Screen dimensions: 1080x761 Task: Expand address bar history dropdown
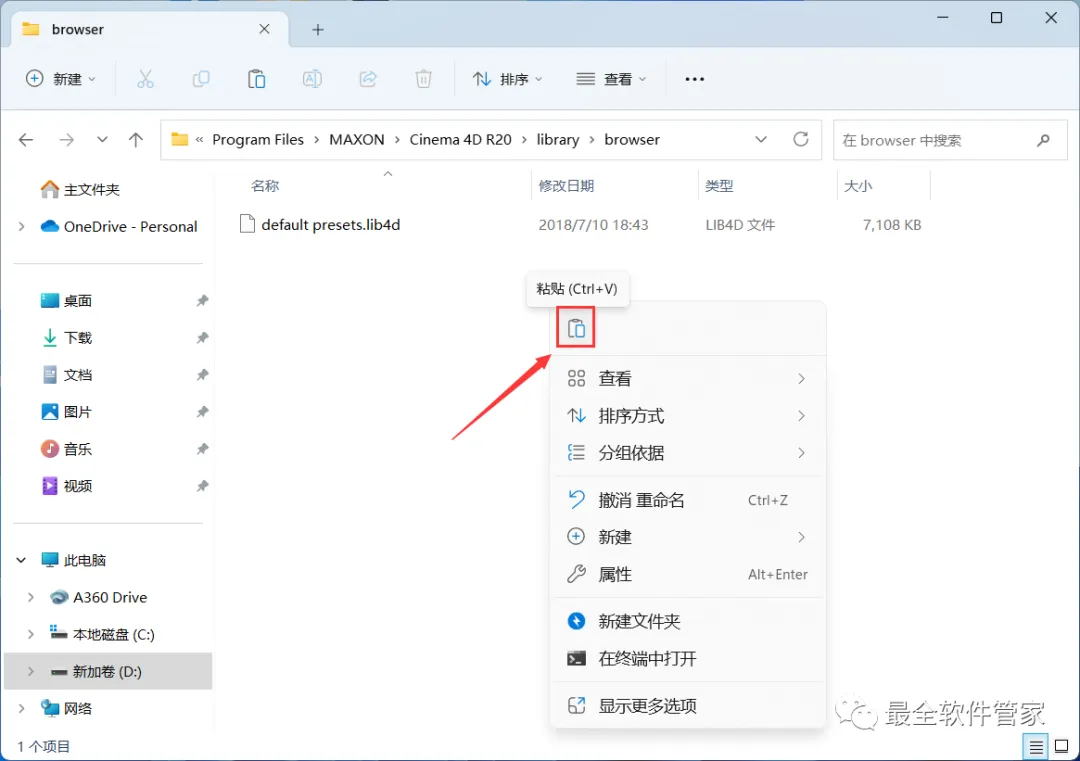click(760, 139)
